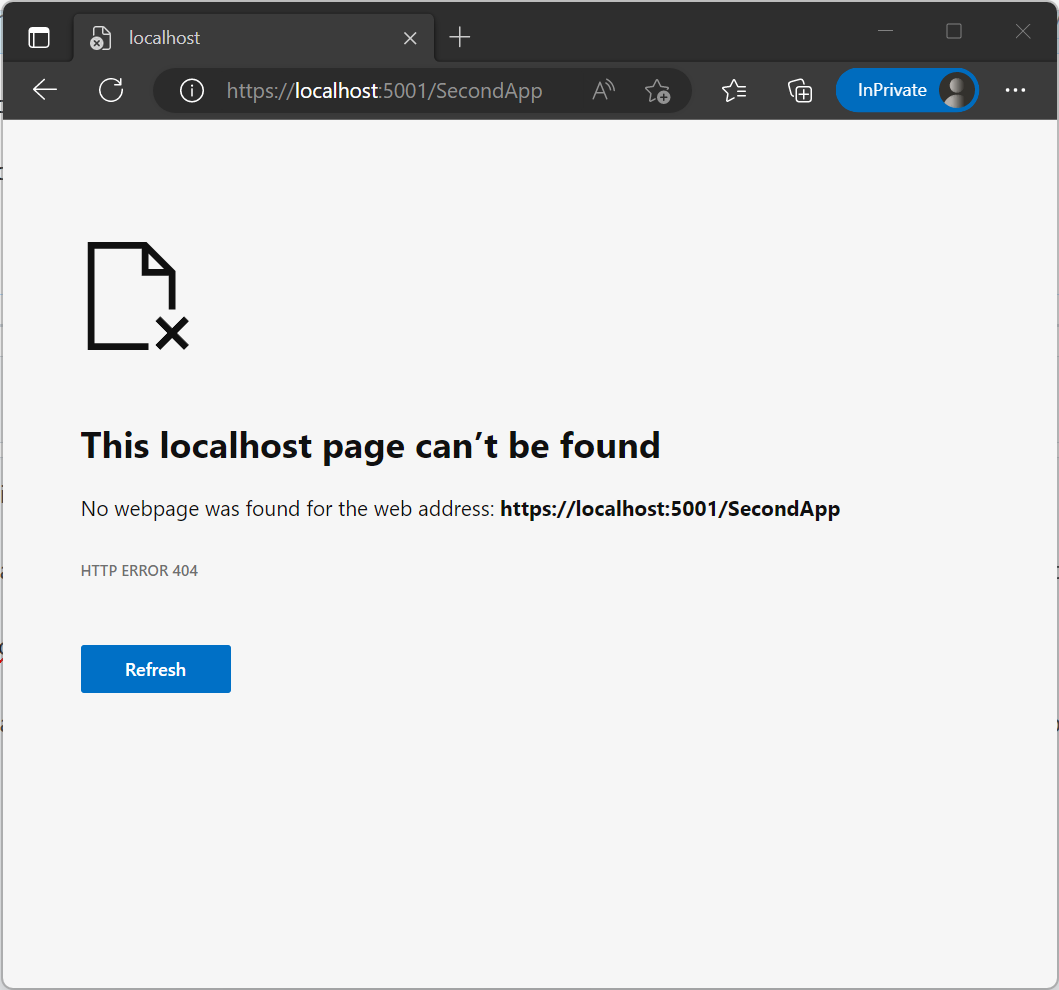The width and height of the screenshot is (1059, 990).
Task: Activate Read Aloud from the address bar
Action: click(603, 90)
